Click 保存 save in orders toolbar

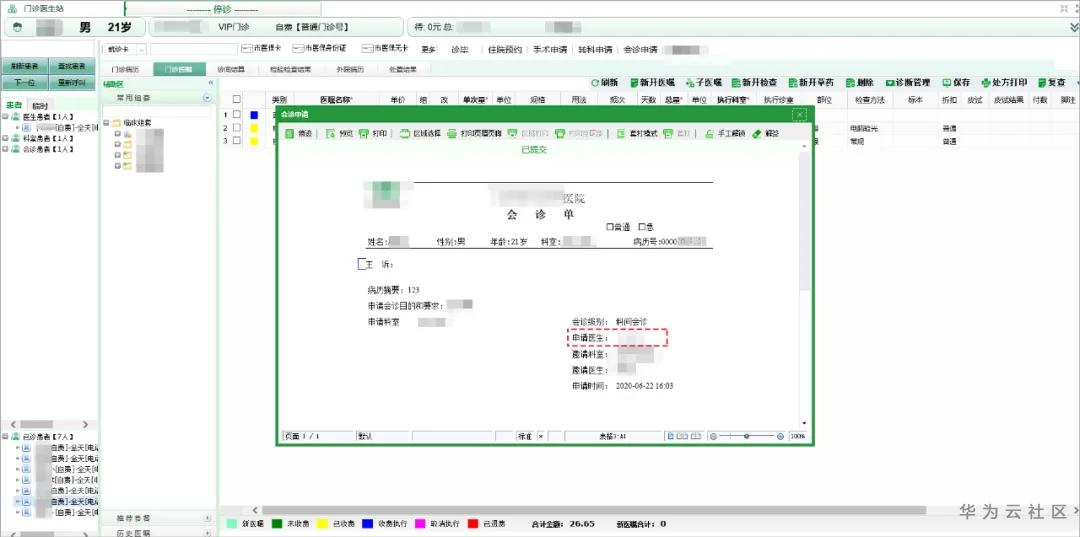[x=956, y=82]
